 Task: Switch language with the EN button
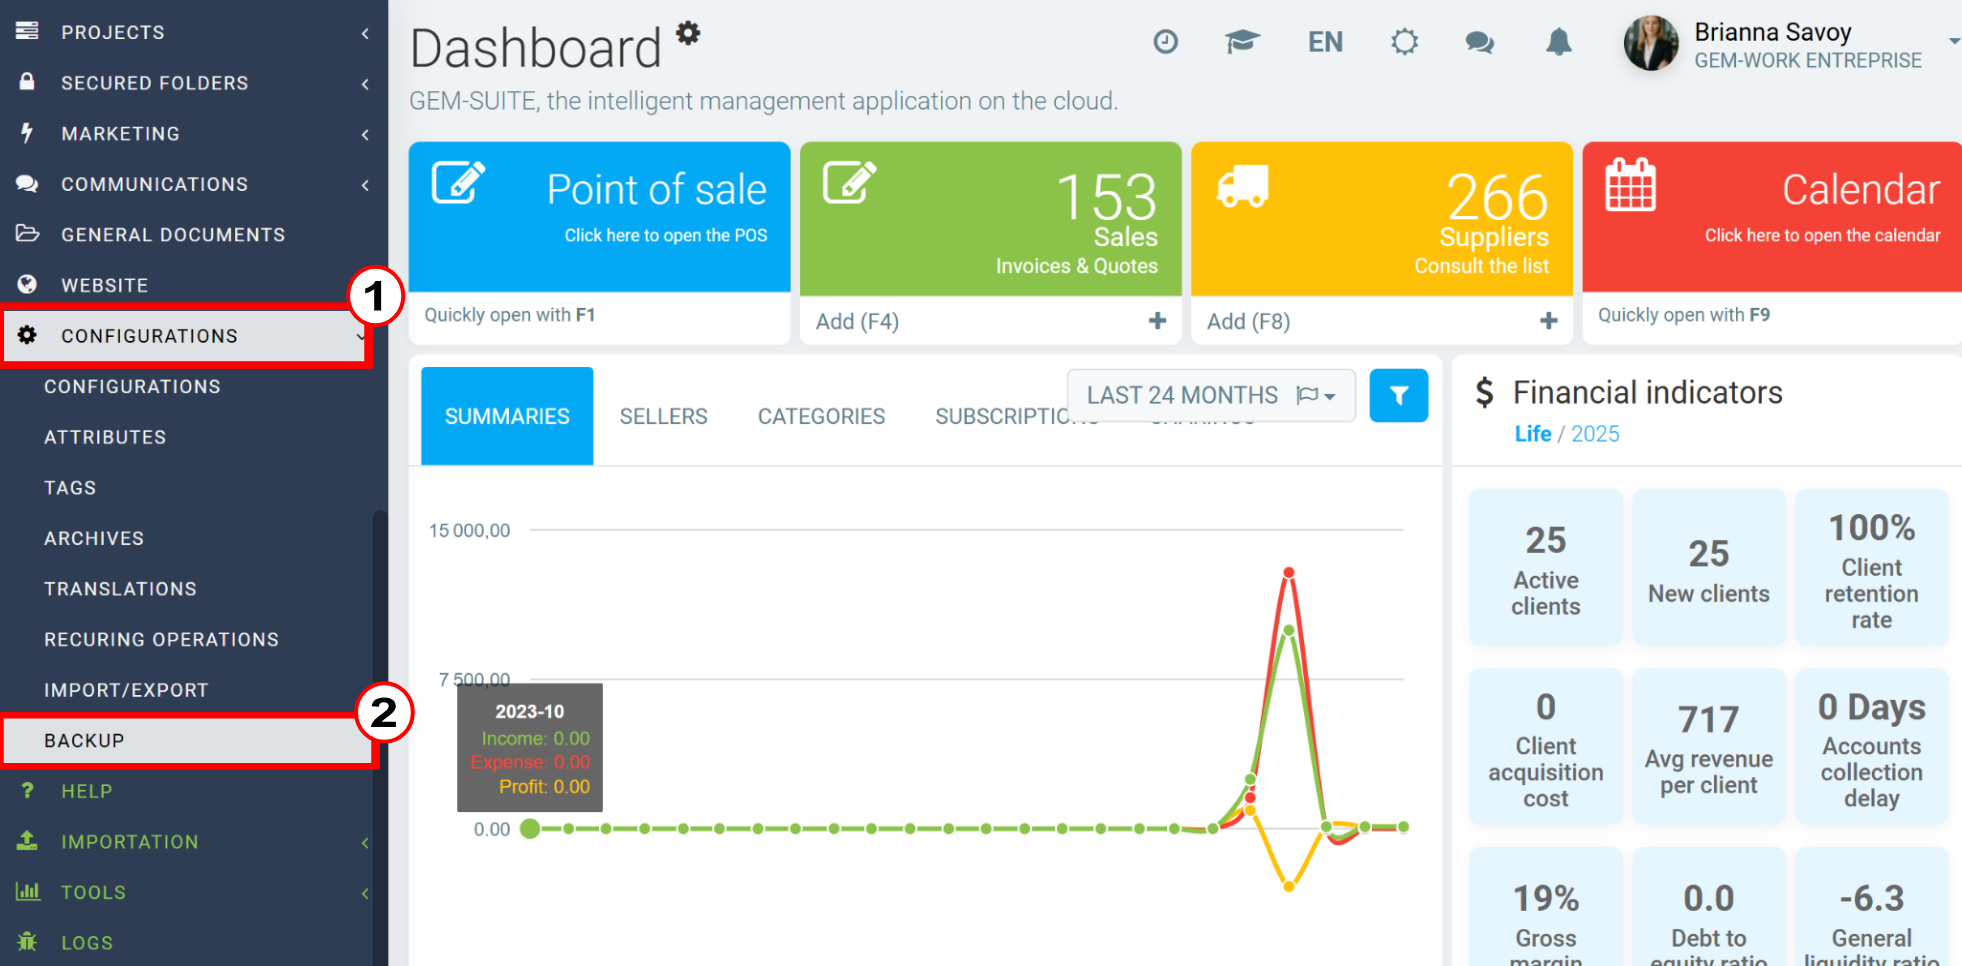coord(1325,42)
